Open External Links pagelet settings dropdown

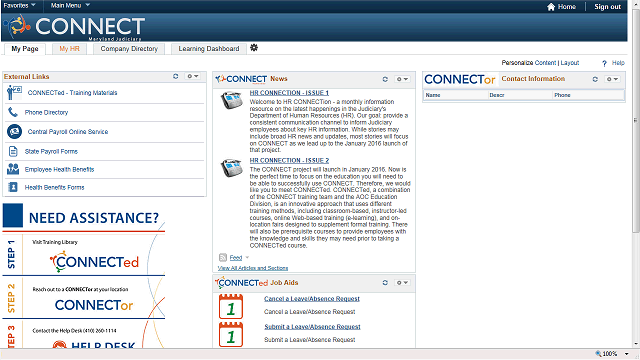click(x=192, y=76)
